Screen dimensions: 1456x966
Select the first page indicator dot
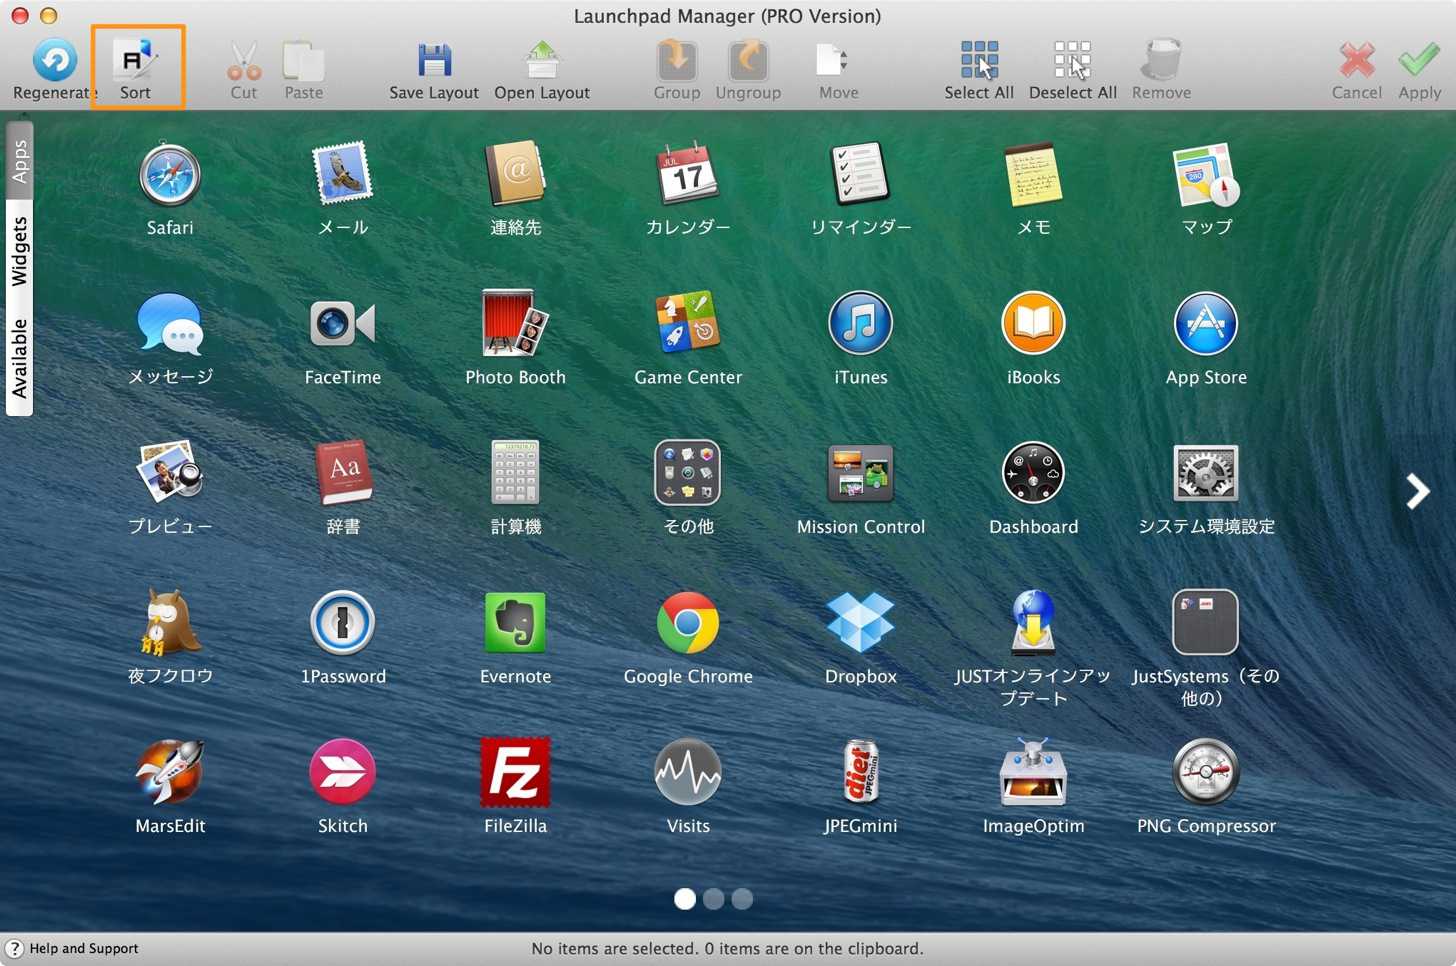pos(685,899)
